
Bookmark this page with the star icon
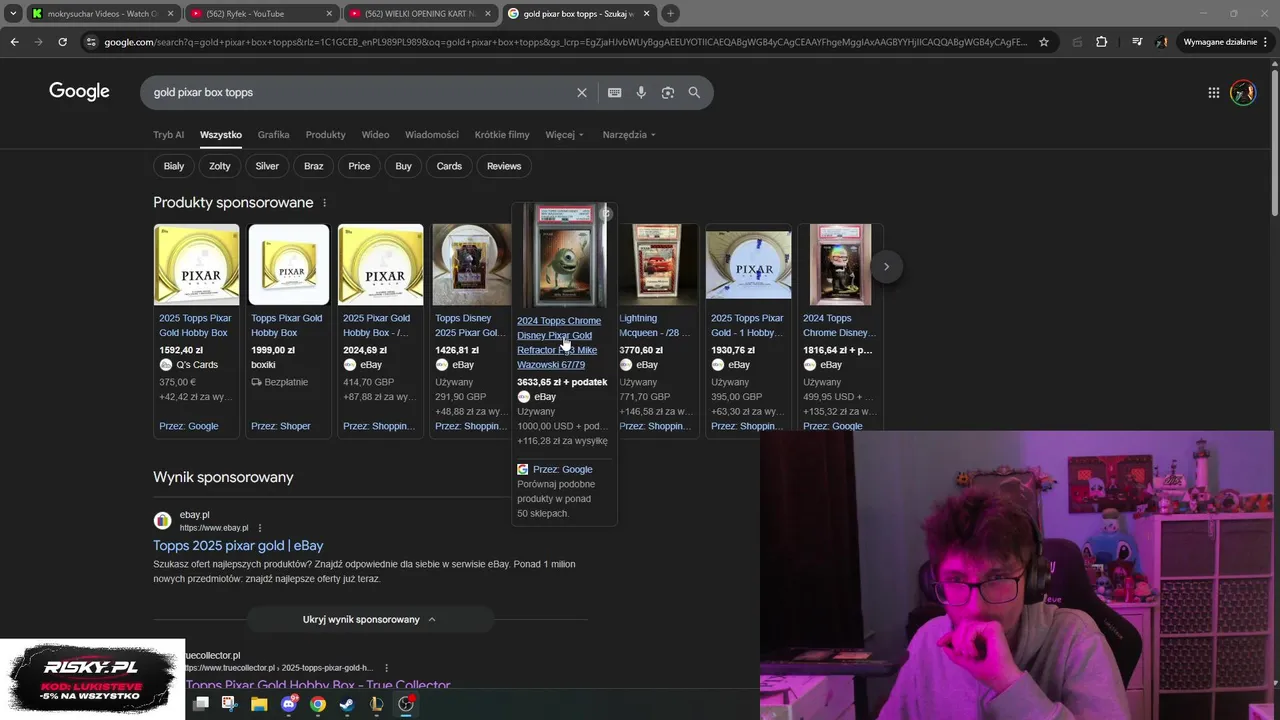click(1044, 42)
